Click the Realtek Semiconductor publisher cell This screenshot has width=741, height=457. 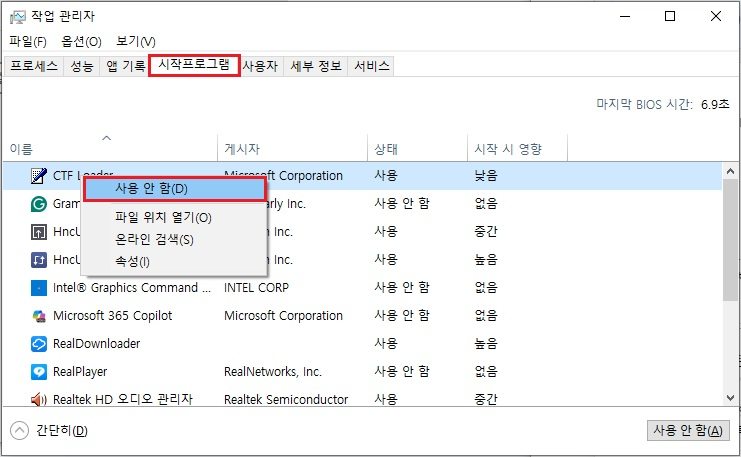tap(286, 400)
